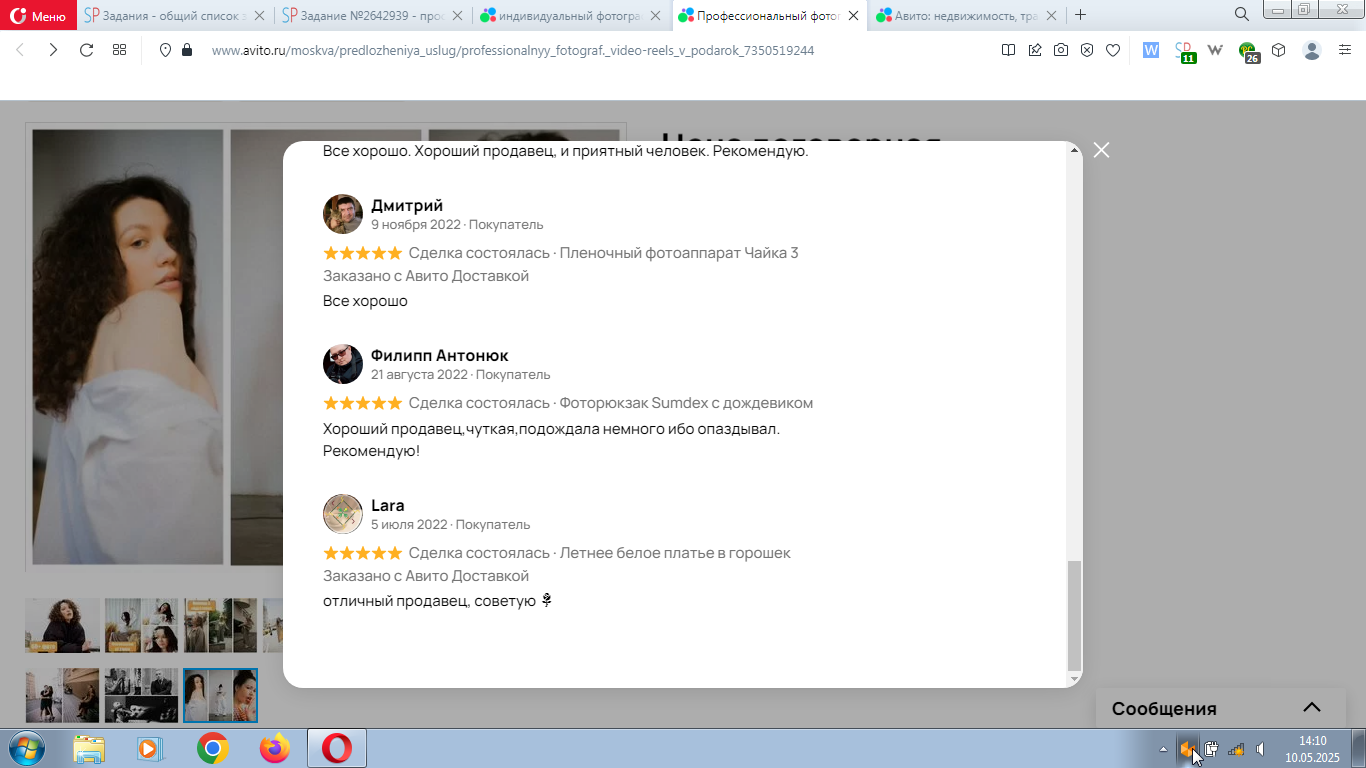Take a snapshot with the camera icon
The height and width of the screenshot is (768, 1366).
[1061, 50]
